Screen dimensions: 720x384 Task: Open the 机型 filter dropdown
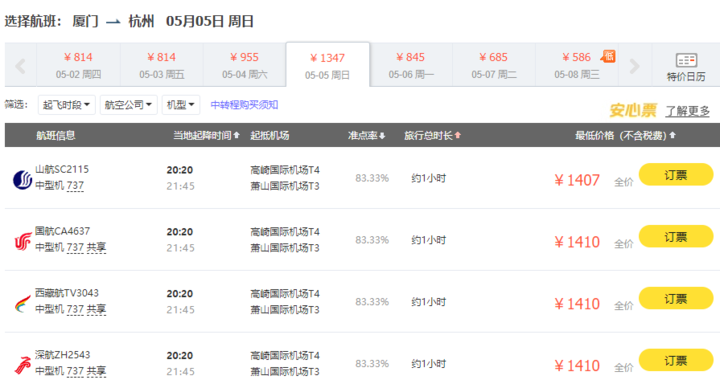click(x=180, y=105)
